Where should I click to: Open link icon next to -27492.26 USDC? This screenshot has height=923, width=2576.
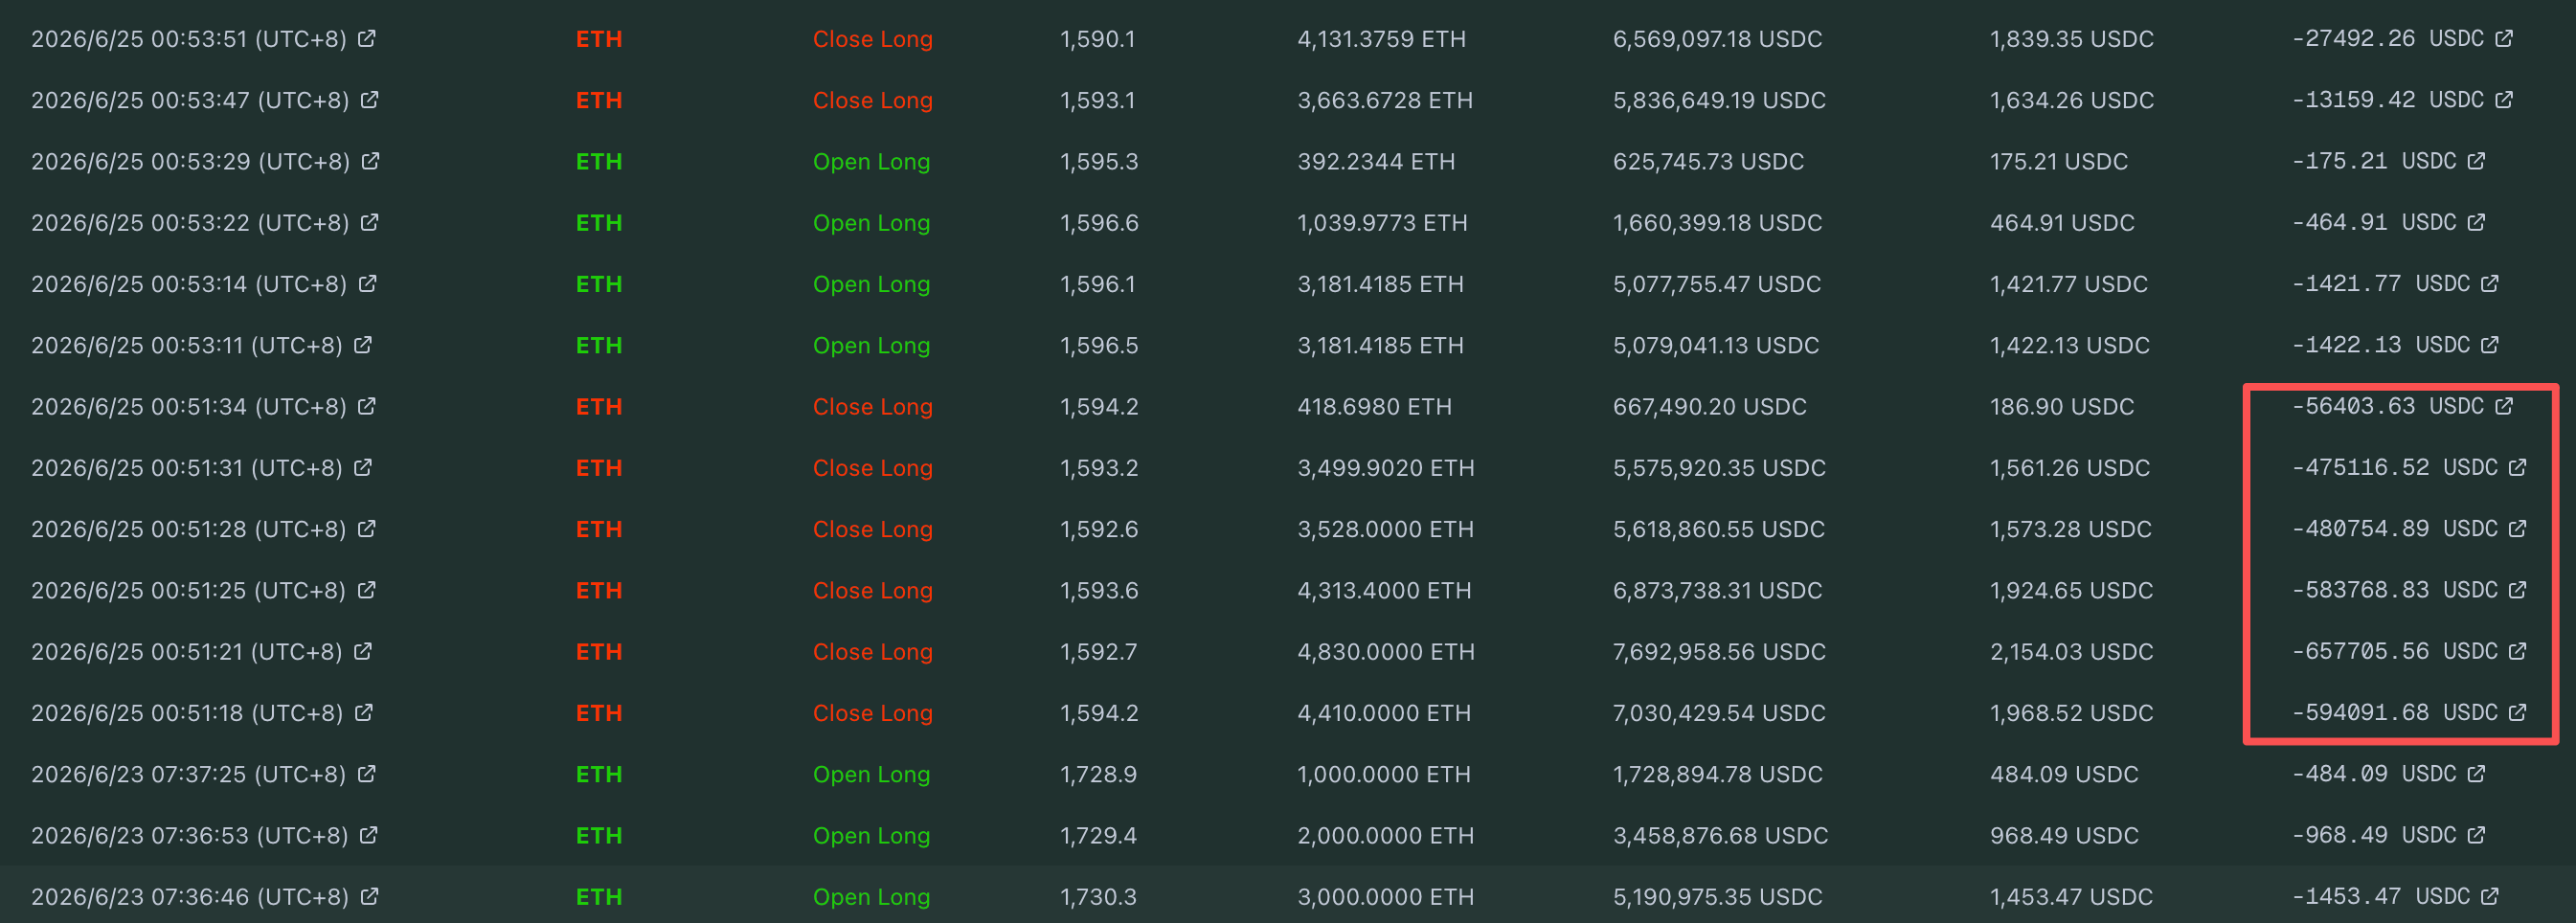2504,38
